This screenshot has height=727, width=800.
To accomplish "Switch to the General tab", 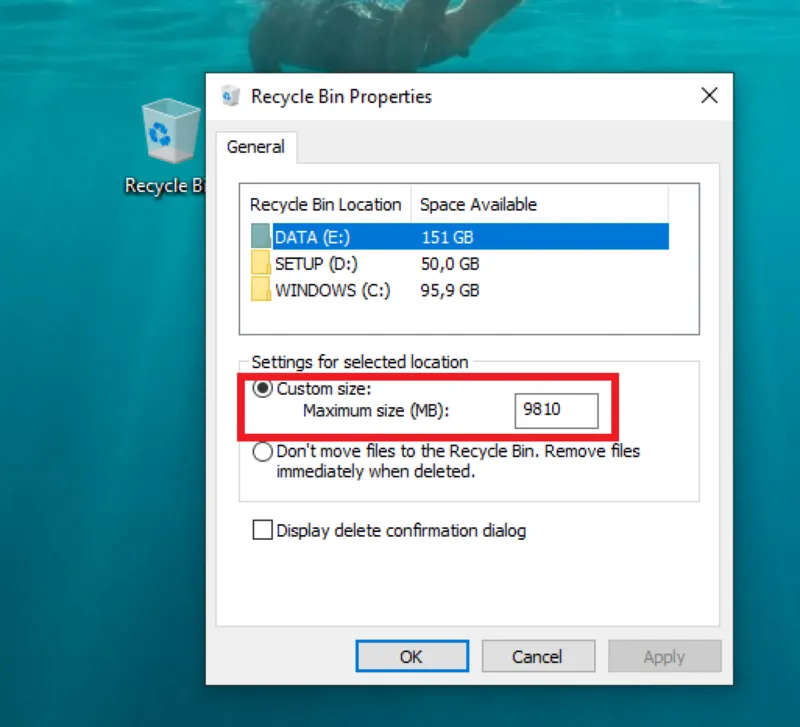I will pos(256,147).
